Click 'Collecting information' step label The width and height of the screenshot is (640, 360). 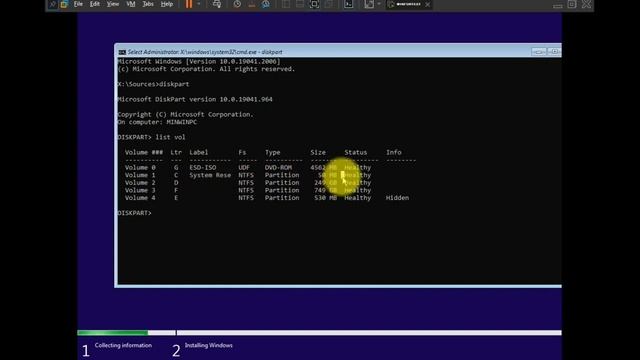(123, 345)
